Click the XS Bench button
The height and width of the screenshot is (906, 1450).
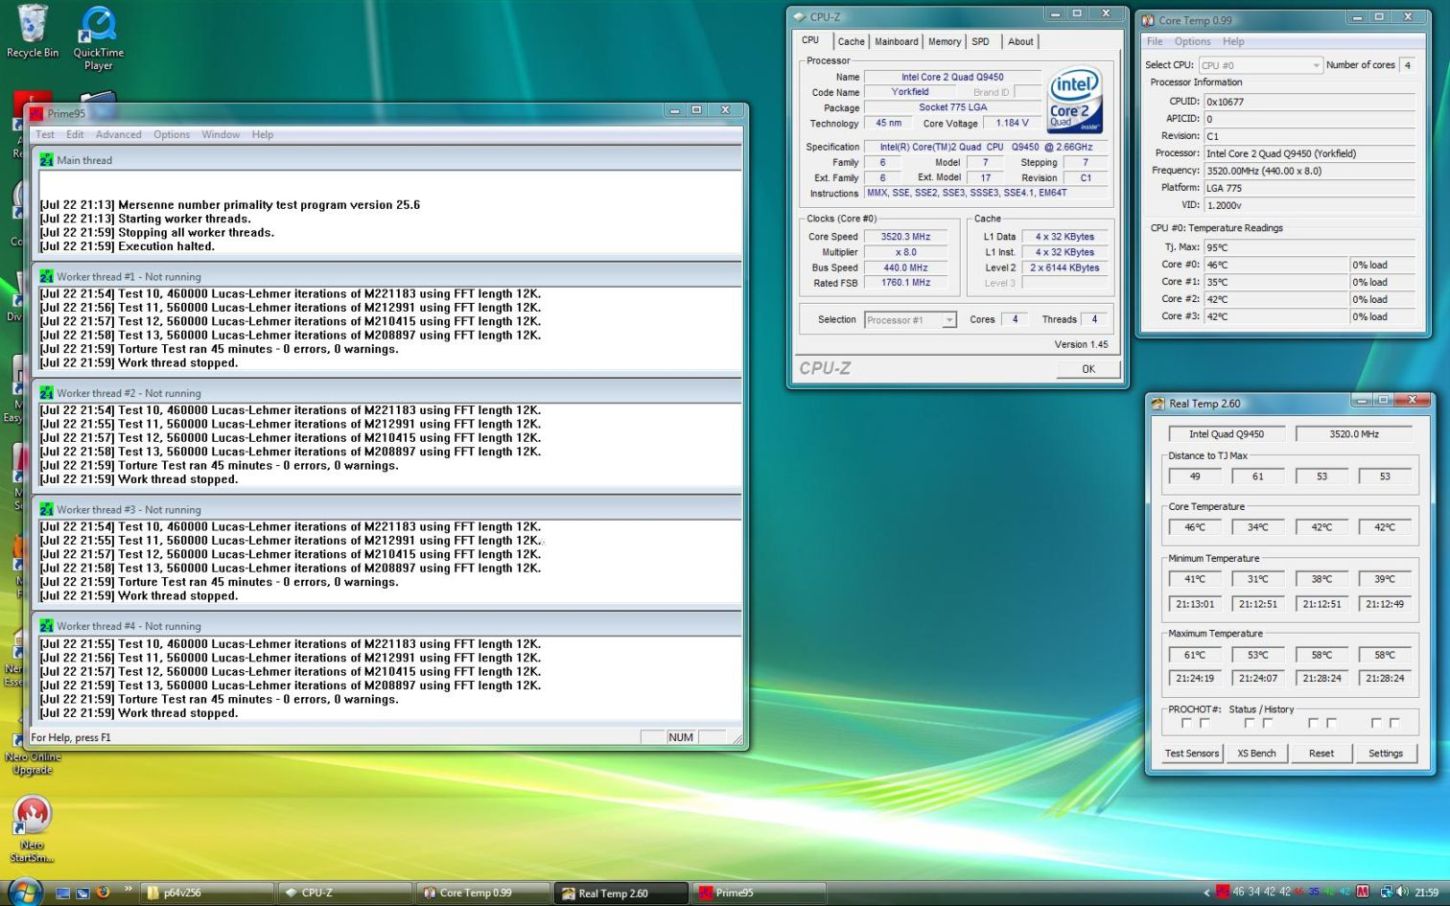1256,753
